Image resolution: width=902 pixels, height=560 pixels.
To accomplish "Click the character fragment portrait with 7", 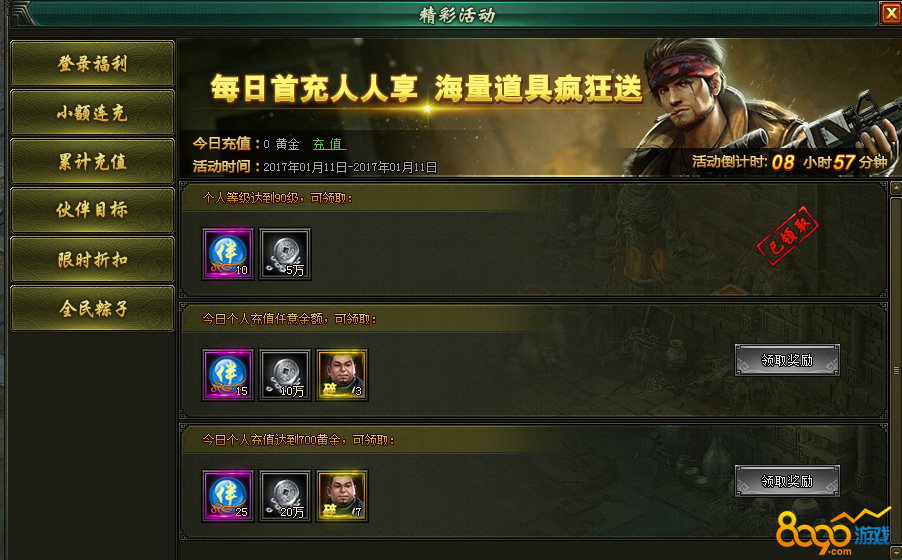I will click(342, 496).
